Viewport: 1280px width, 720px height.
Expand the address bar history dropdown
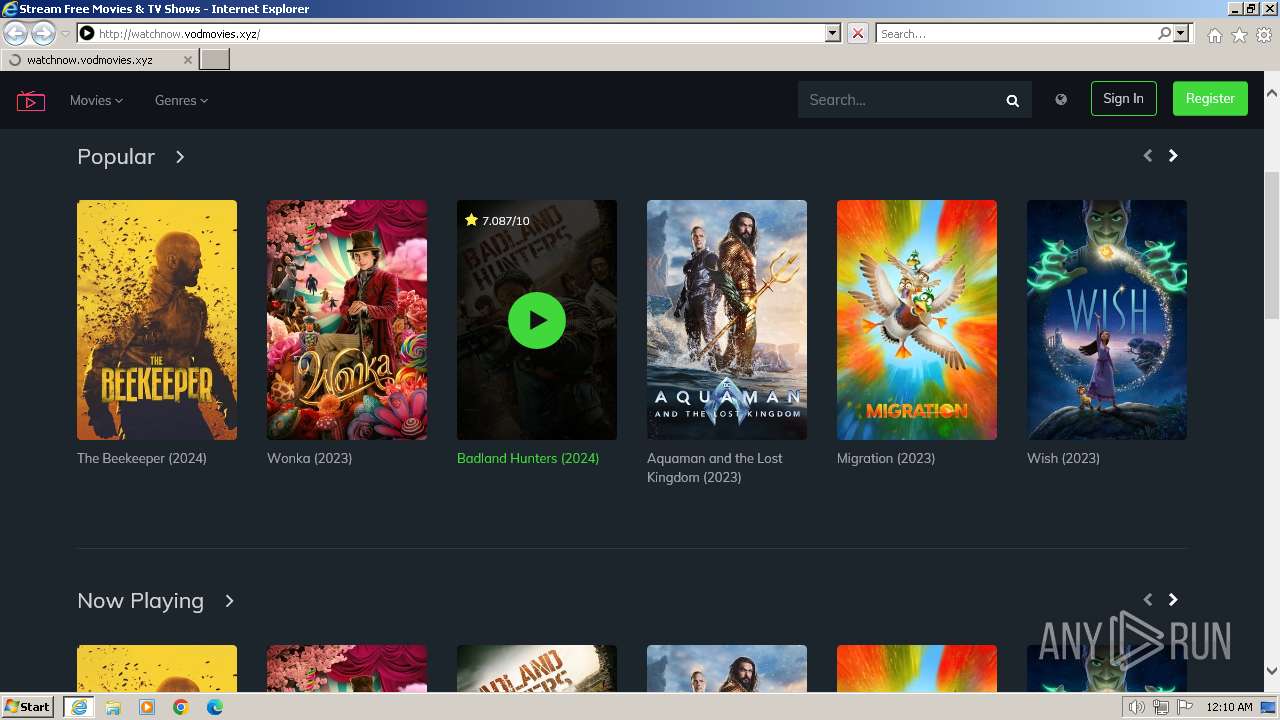pos(833,34)
